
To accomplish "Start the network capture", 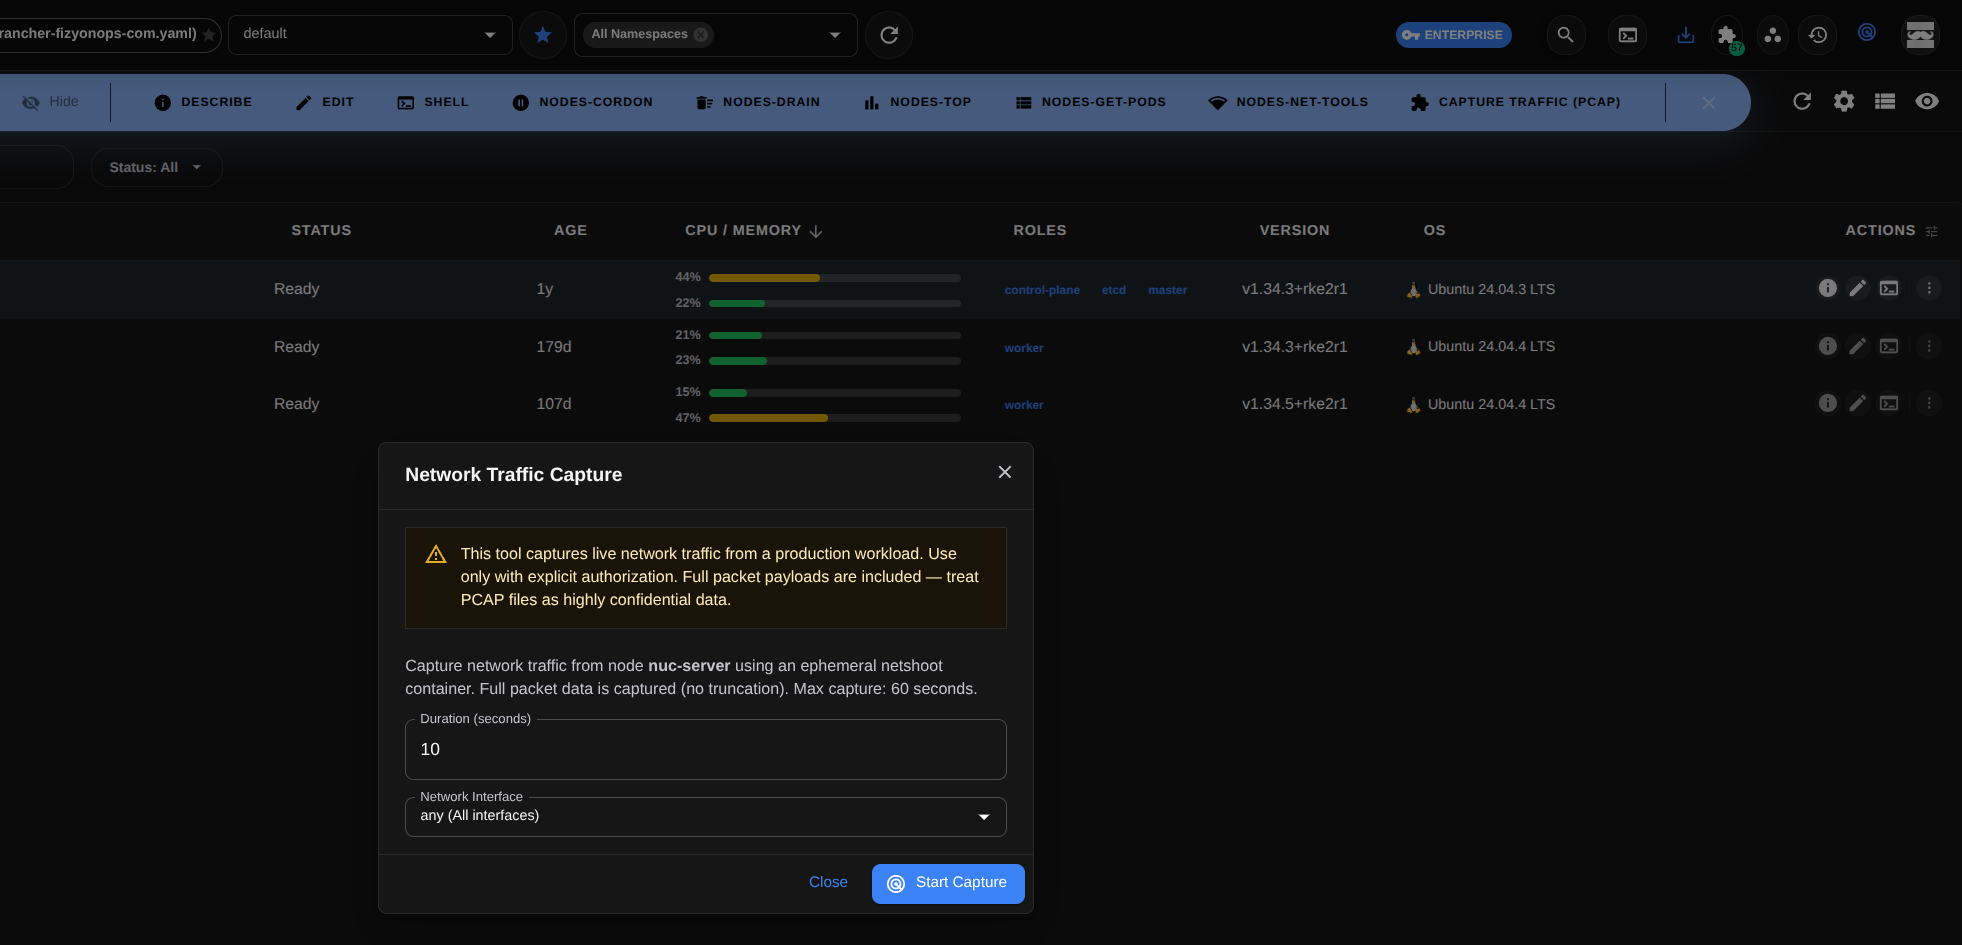I will coord(948,883).
